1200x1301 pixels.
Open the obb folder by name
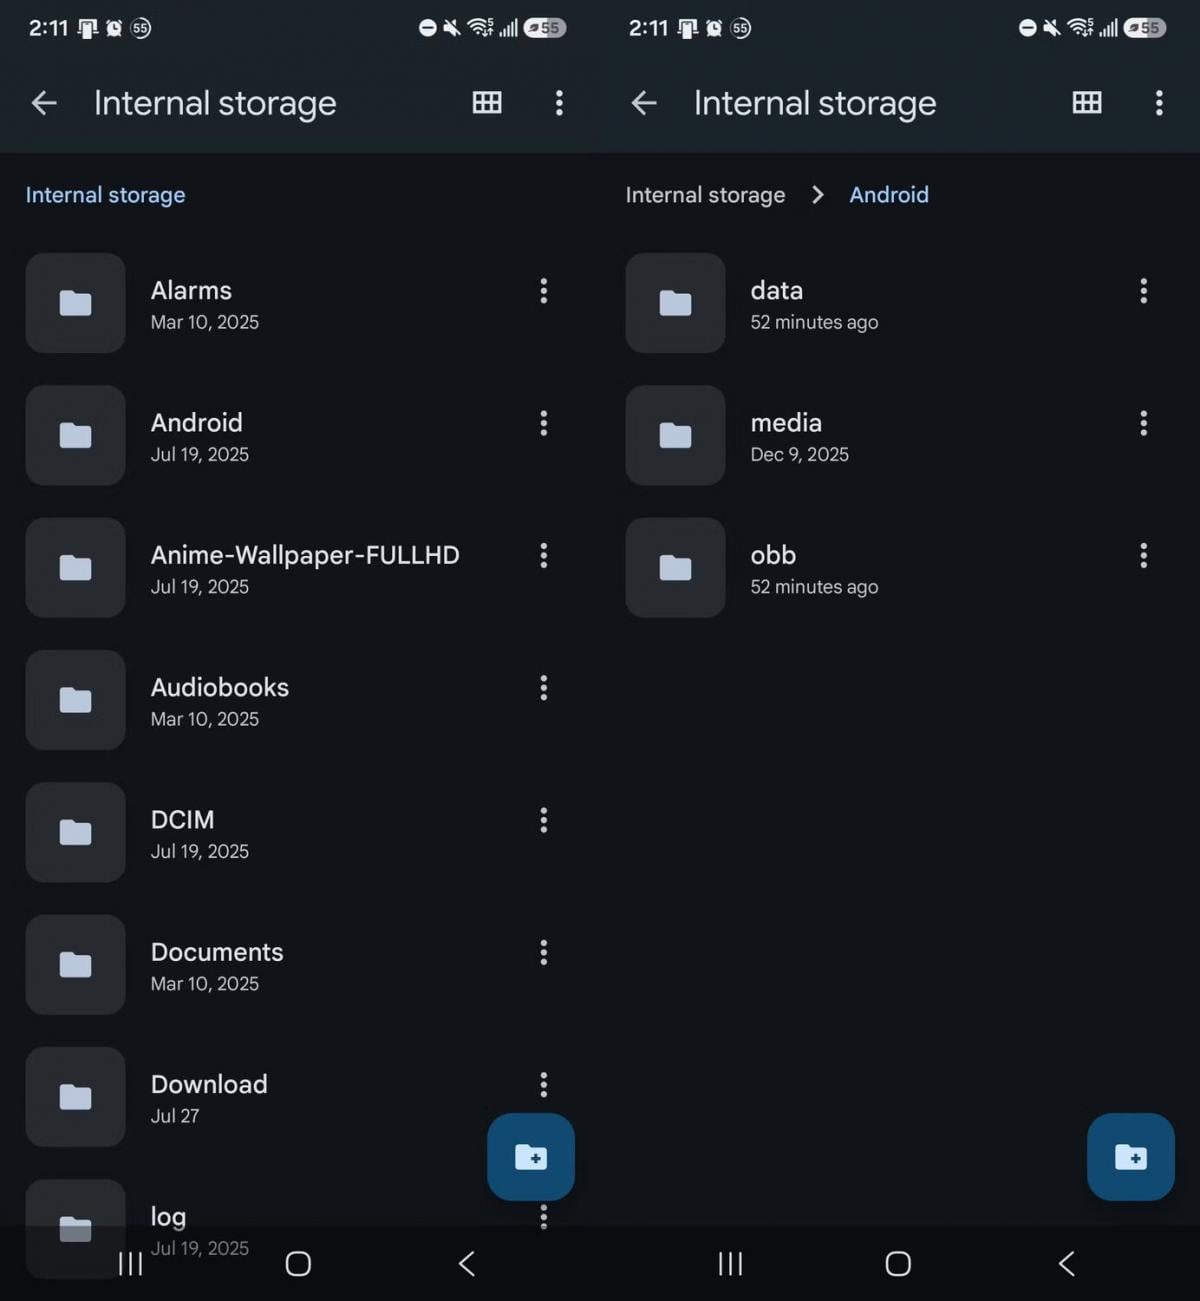click(773, 555)
